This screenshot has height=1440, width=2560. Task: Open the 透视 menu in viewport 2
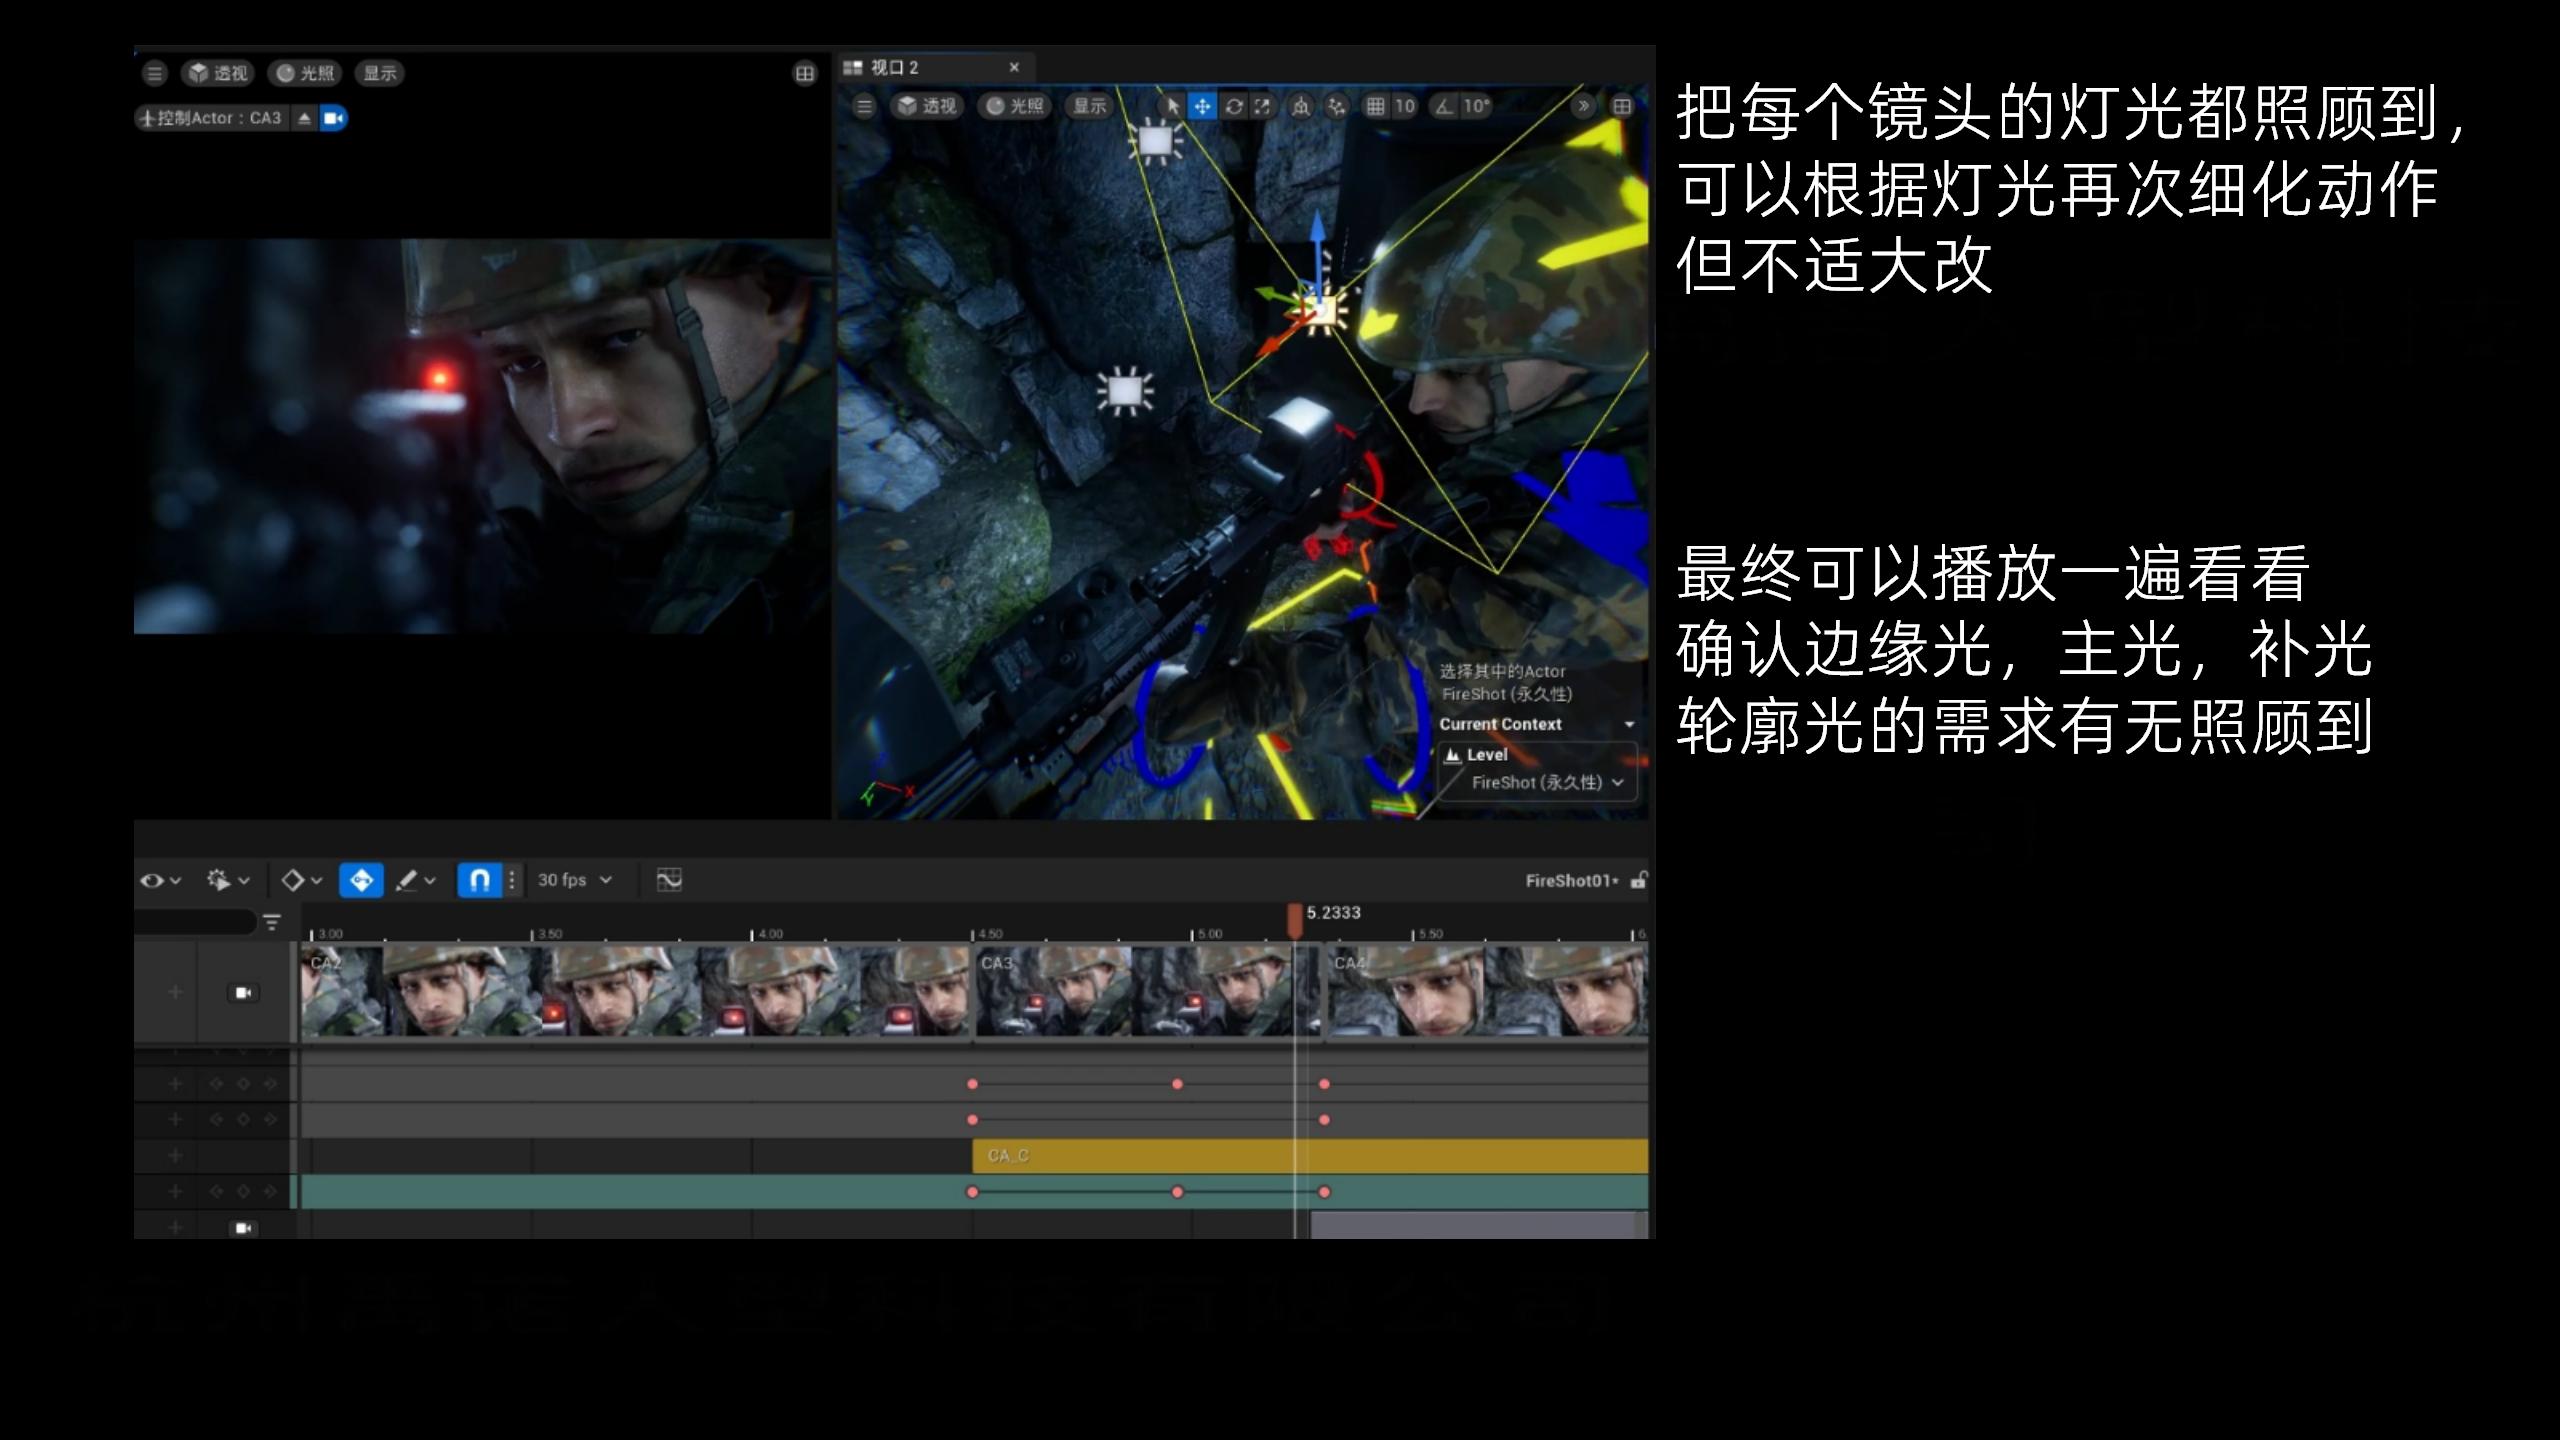pyautogui.click(x=927, y=106)
